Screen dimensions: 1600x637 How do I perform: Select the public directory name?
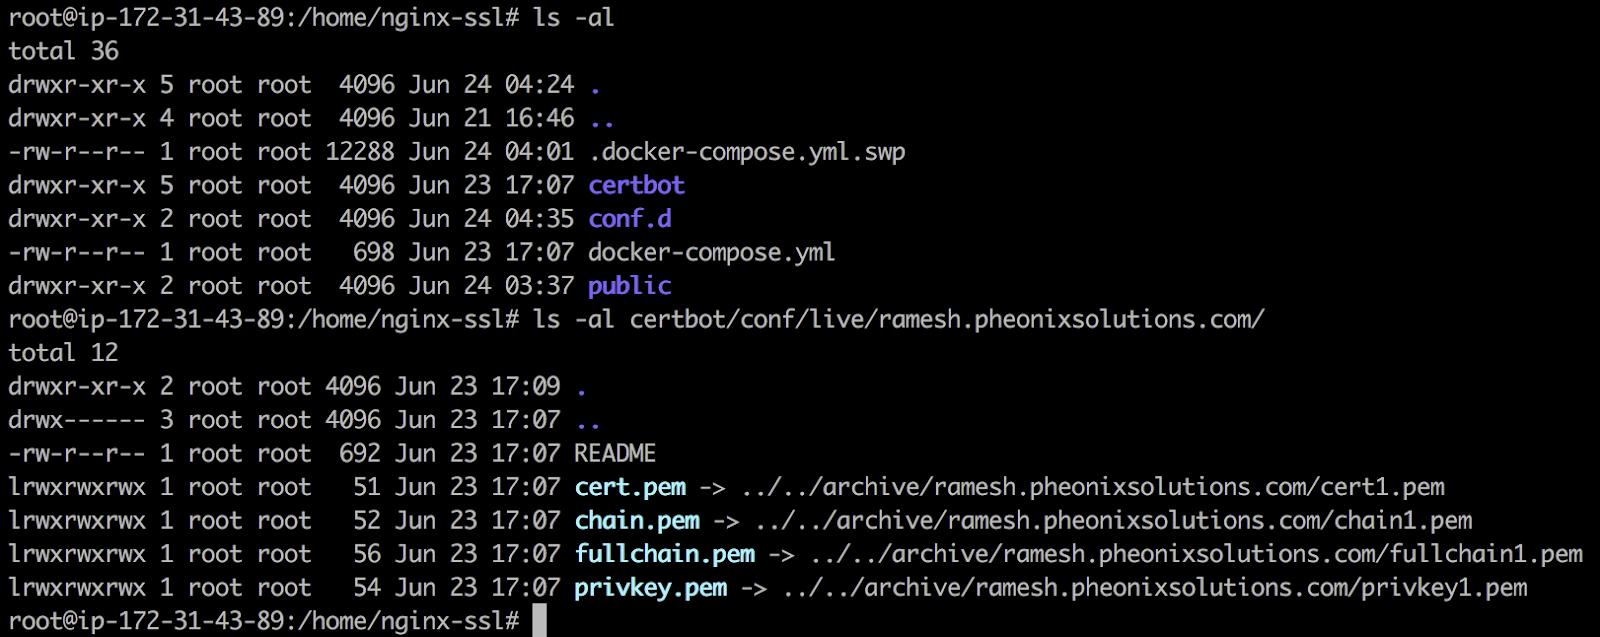tap(629, 287)
